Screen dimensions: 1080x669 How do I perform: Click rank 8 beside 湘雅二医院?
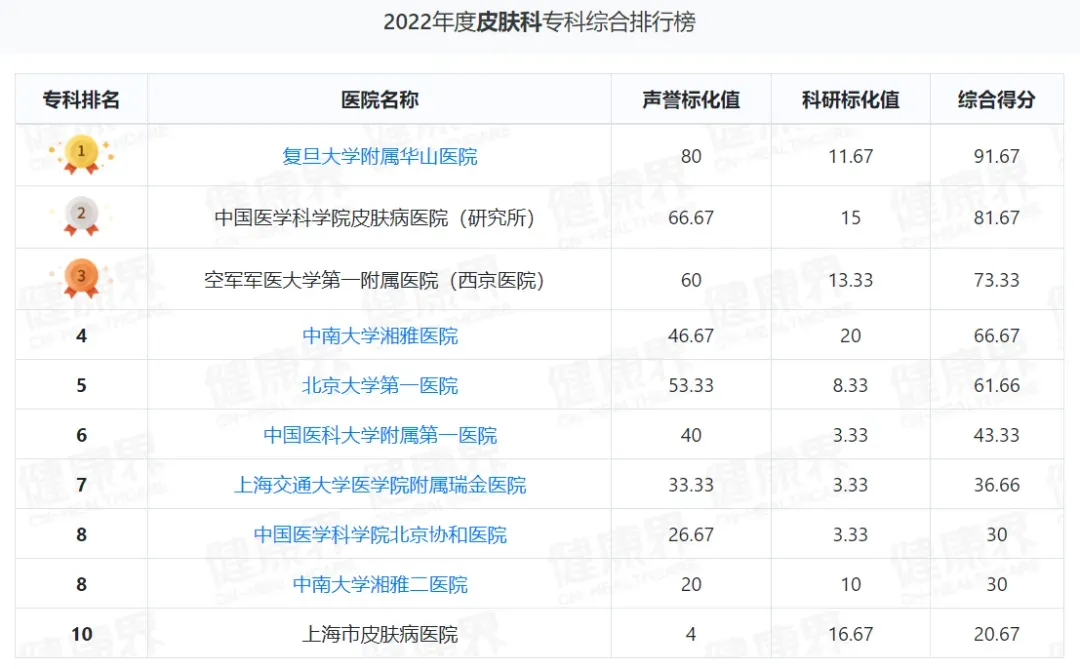click(x=81, y=584)
